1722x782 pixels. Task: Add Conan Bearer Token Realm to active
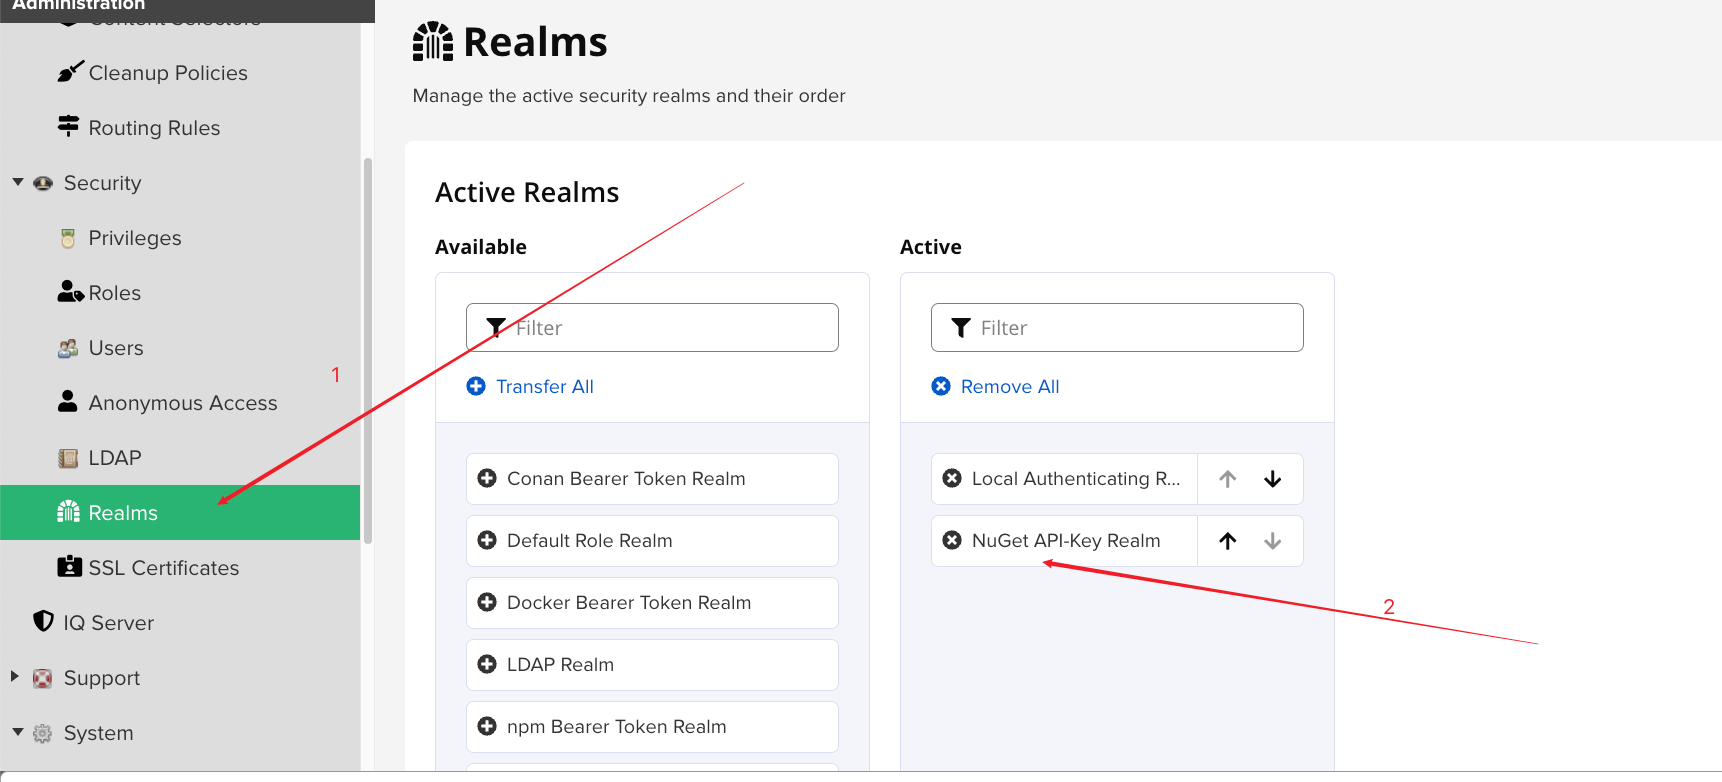pyautogui.click(x=652, y=479)
